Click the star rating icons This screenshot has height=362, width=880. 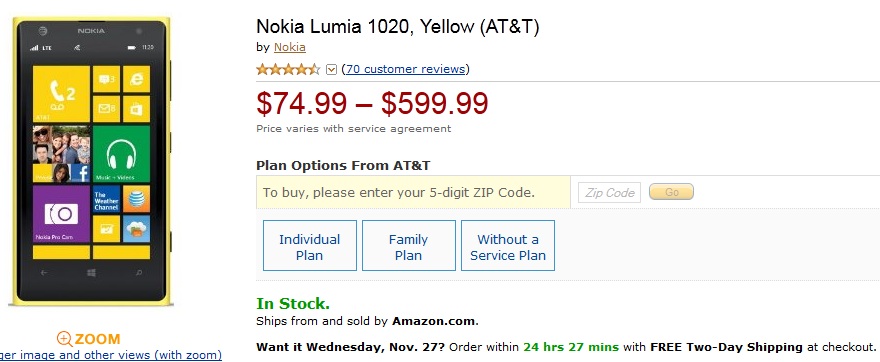point(288,70)
